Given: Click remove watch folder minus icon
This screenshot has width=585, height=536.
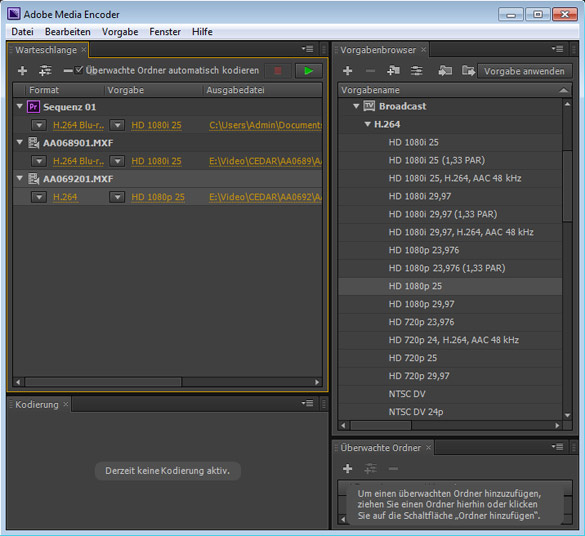Looking at the screenshot, I should click(x=393, y=468).
